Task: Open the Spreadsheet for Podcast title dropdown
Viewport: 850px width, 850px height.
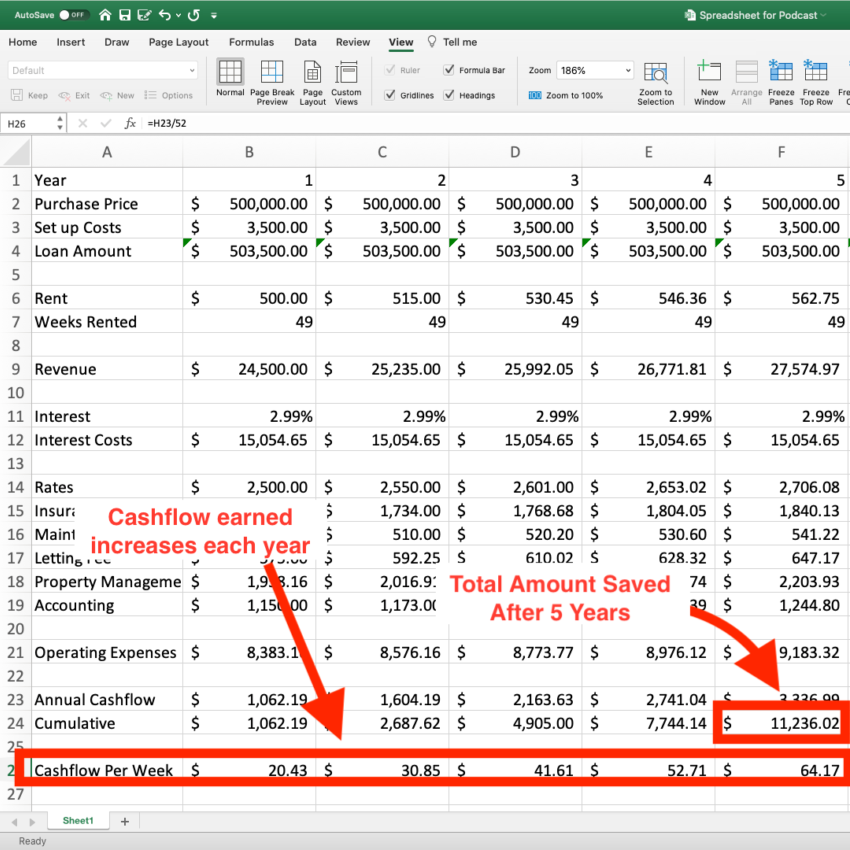Action: click(825, 15)
